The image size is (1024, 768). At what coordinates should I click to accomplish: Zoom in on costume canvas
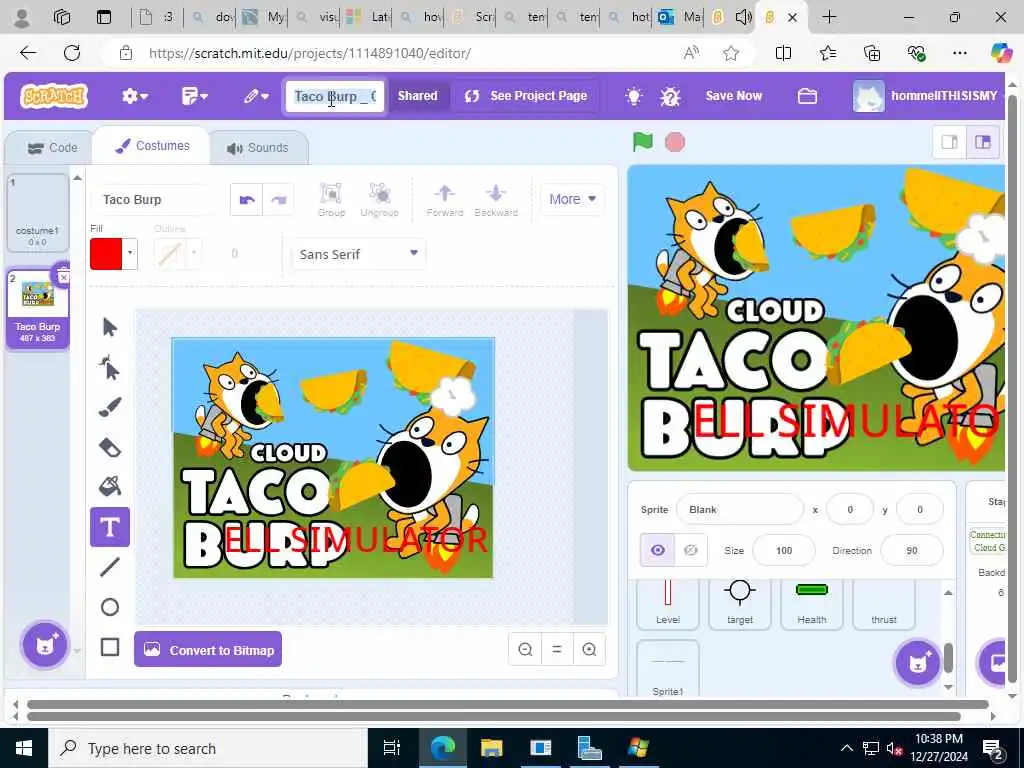tap(589, 650)
